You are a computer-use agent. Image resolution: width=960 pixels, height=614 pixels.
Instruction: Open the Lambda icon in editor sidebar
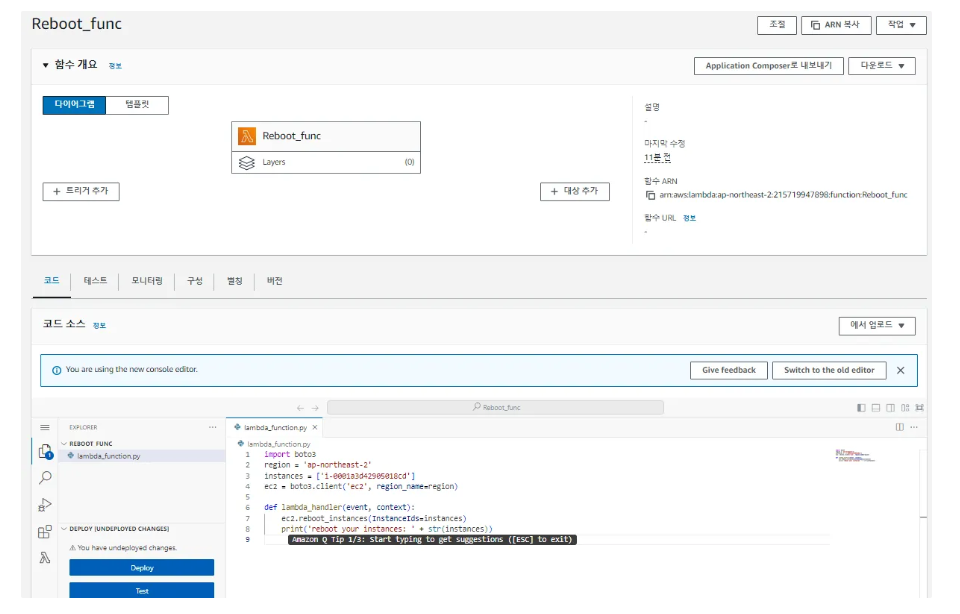pos(45,558)
